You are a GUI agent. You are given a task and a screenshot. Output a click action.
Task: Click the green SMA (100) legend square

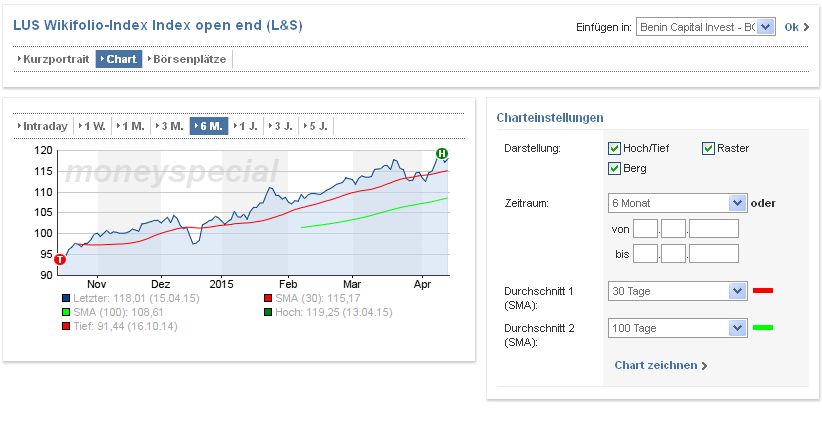[65, 312]
